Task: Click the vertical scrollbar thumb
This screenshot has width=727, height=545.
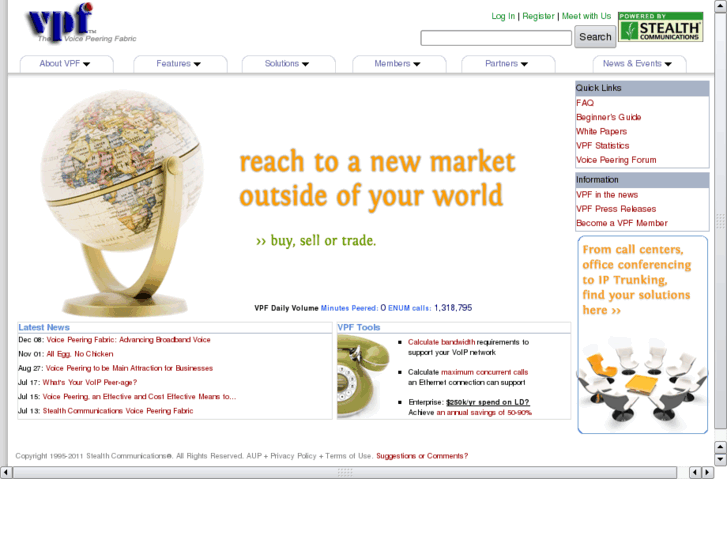Action: [720, 221]
